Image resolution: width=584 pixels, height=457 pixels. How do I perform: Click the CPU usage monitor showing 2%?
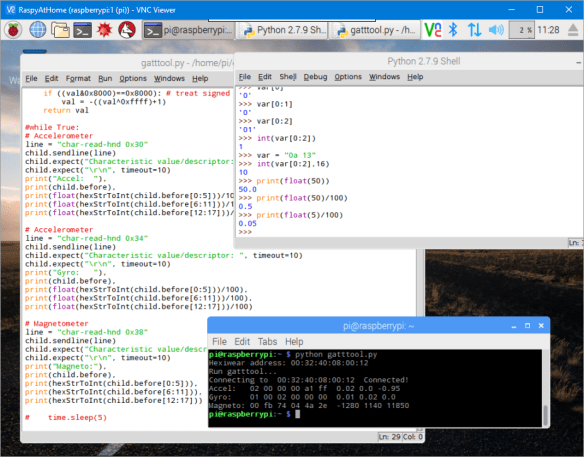click(x=522, y=30)
